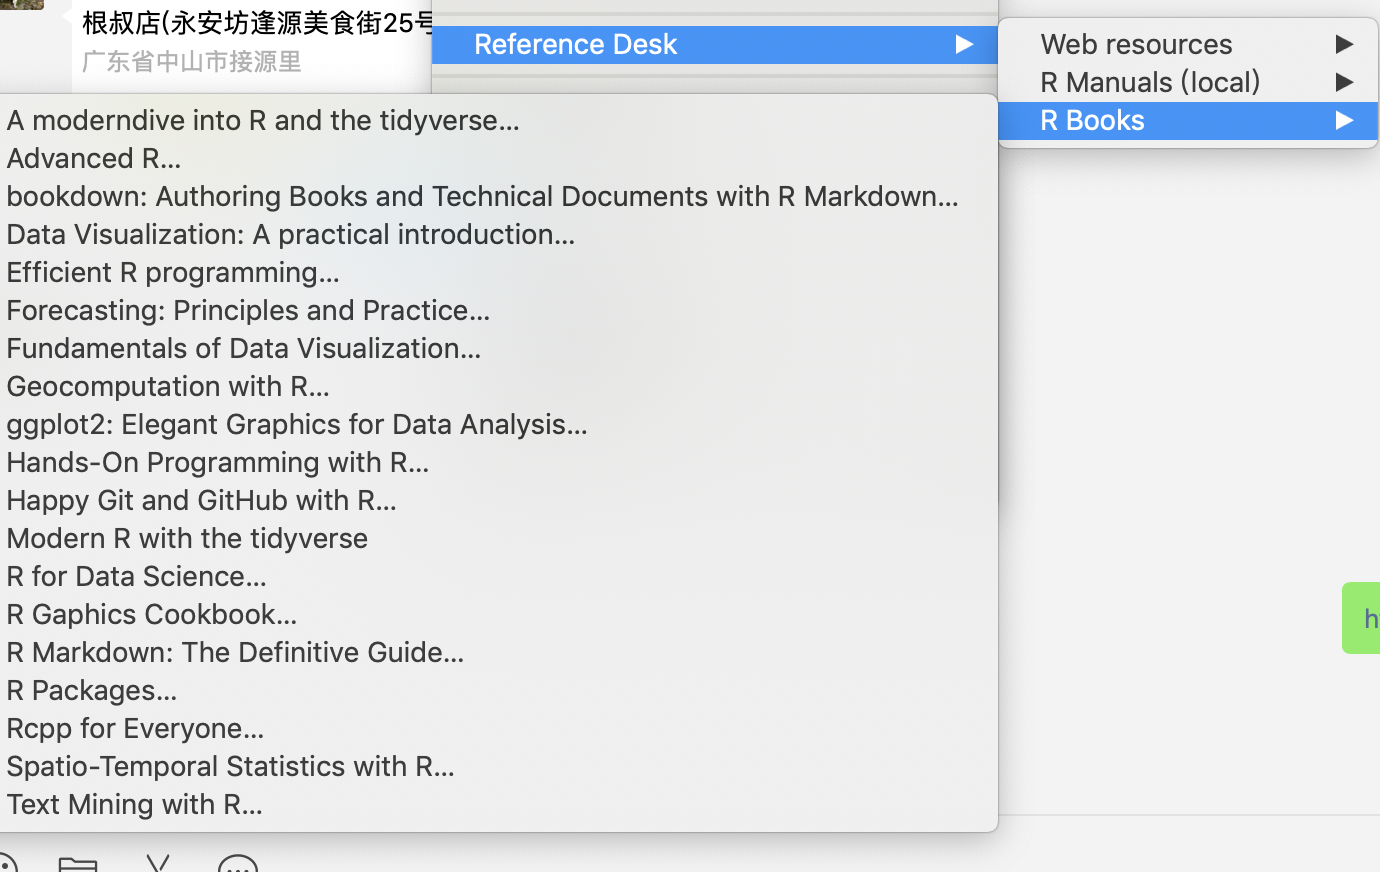The width and height of the screenshot is (1380, 872).
Task: Open Geocomputation with R book
Action: click(167, 386)
